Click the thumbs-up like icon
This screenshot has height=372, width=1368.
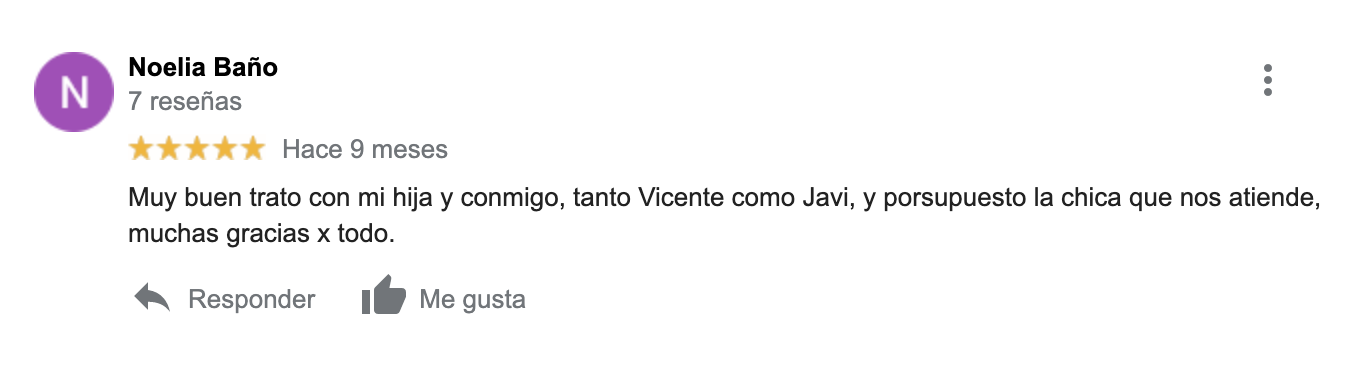(383, 297)
